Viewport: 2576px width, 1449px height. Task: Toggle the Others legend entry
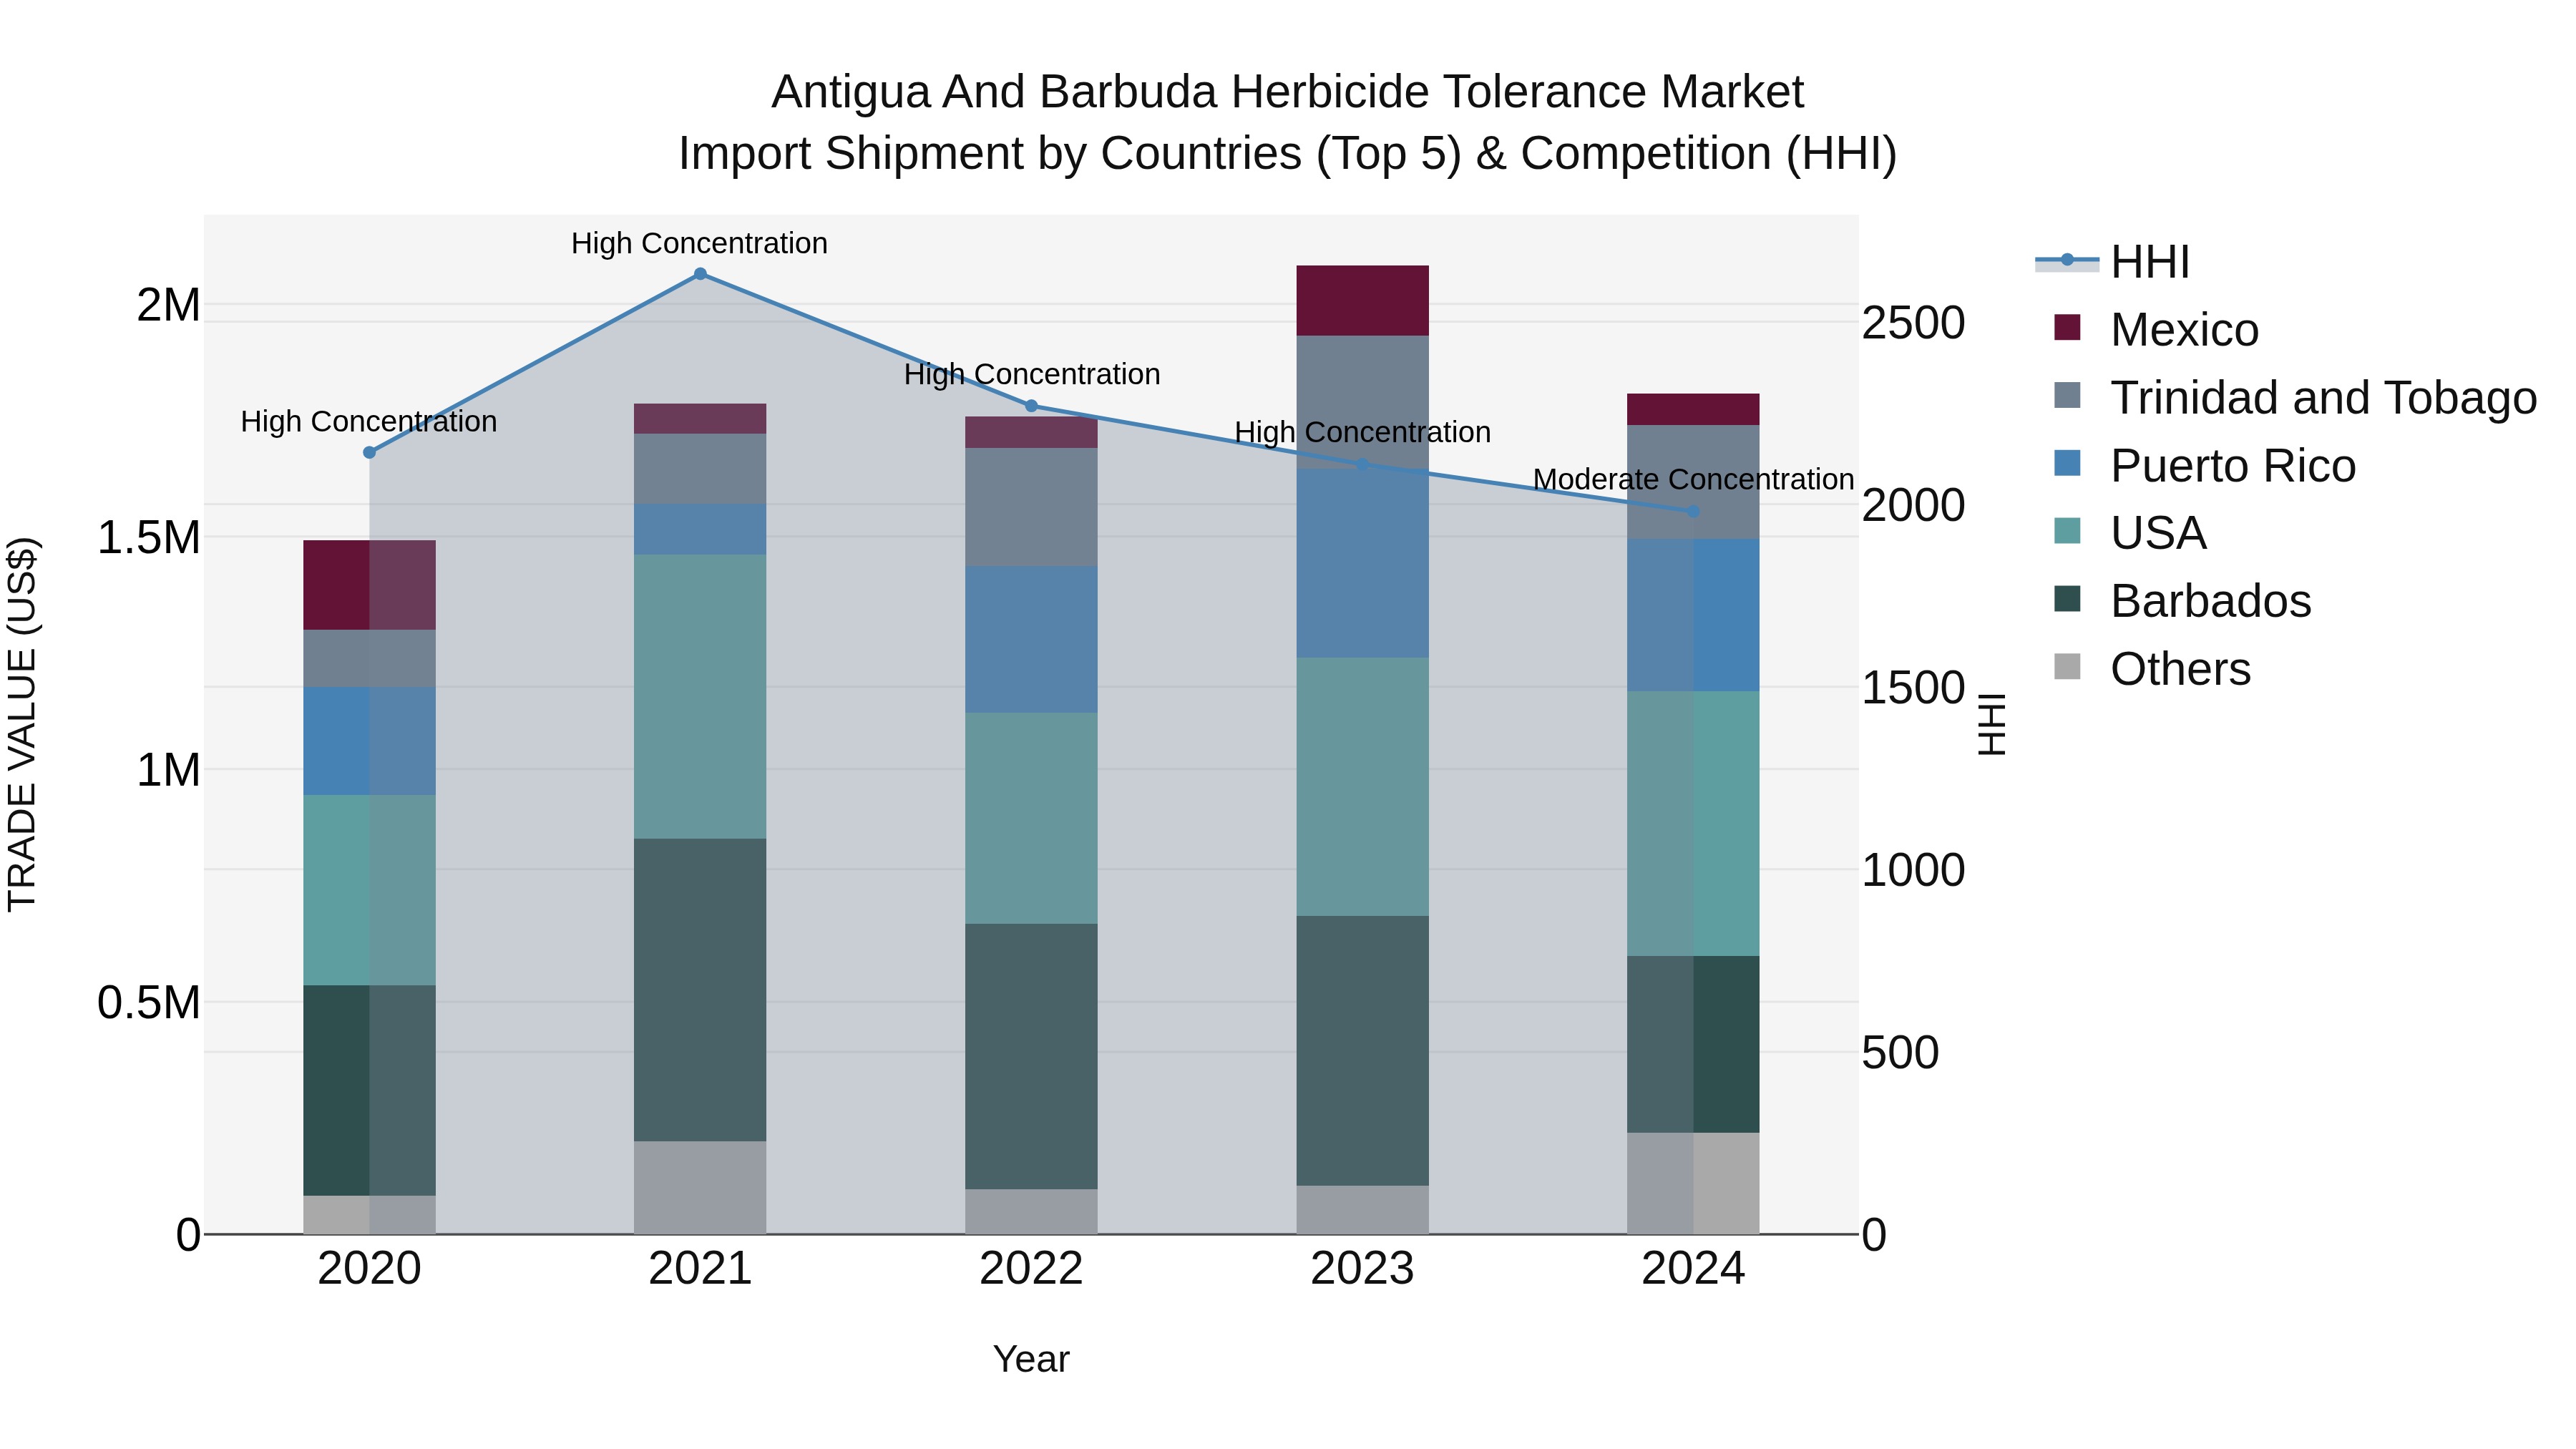pyautogui.click(x=2152, y=669)
